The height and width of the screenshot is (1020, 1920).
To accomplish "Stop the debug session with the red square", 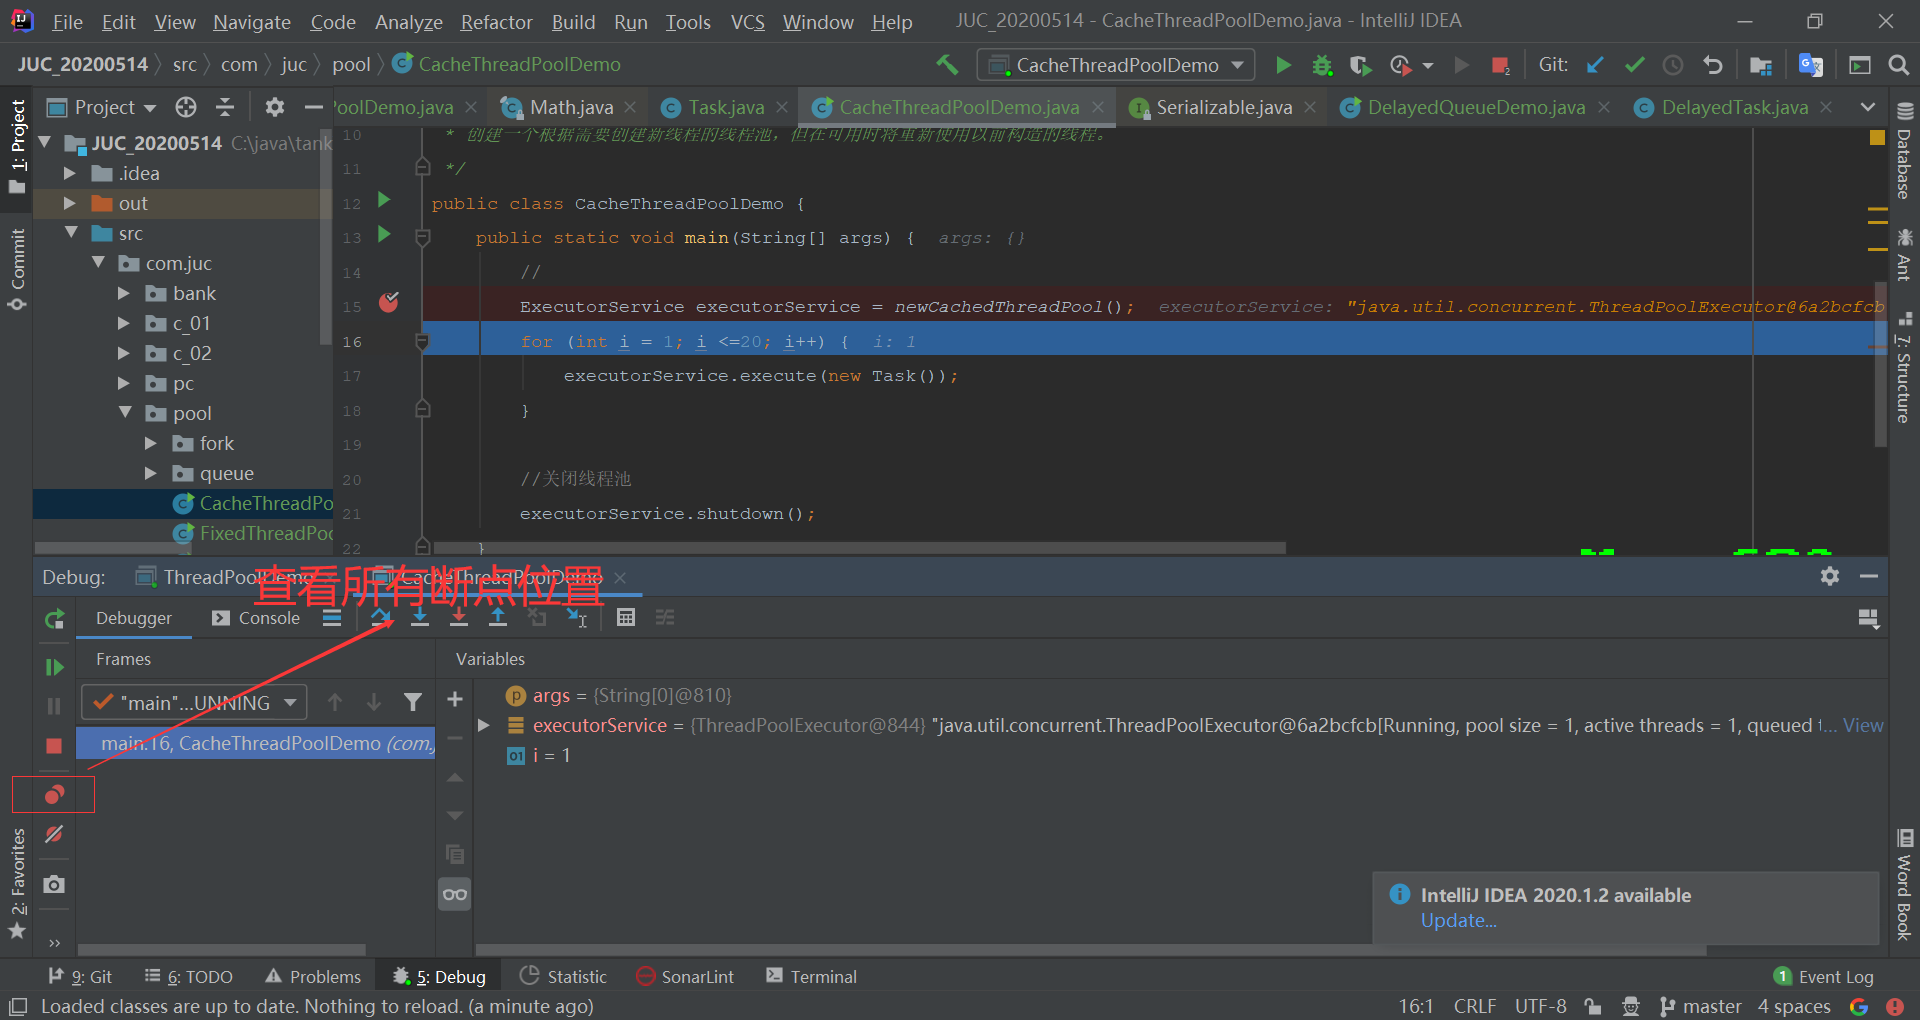I will [54, 746].
